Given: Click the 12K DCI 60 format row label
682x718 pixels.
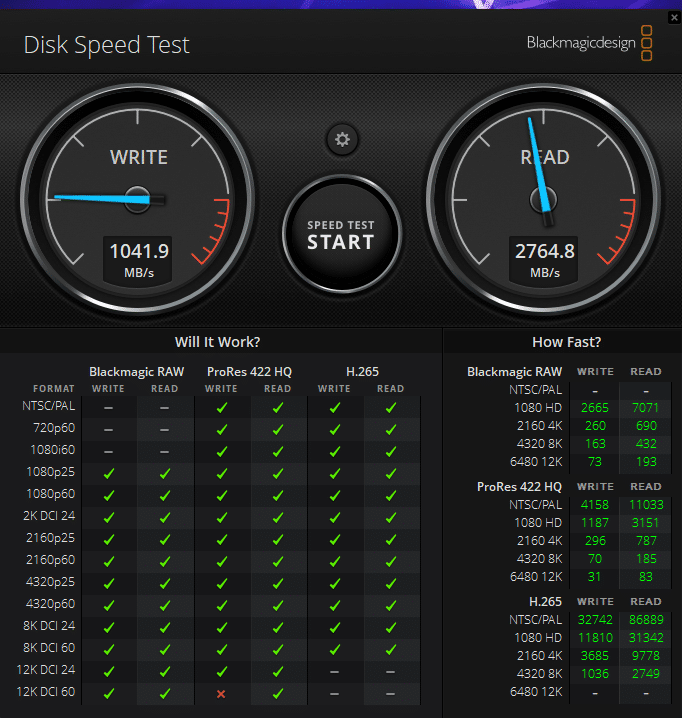Looking at the screenshot, I should (x=46, y=691).
